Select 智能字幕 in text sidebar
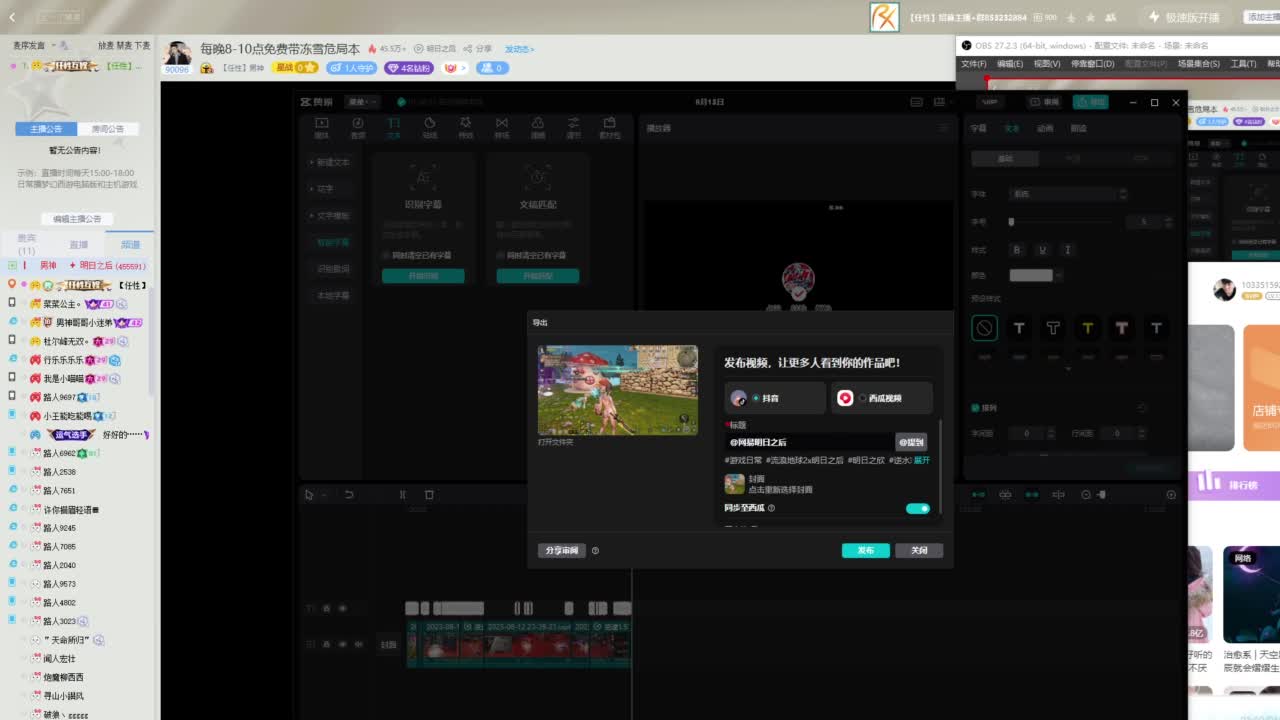Image resolution: width=1280 pixels, height=720 pixels. pyautogui.click(x=333, y=242)
